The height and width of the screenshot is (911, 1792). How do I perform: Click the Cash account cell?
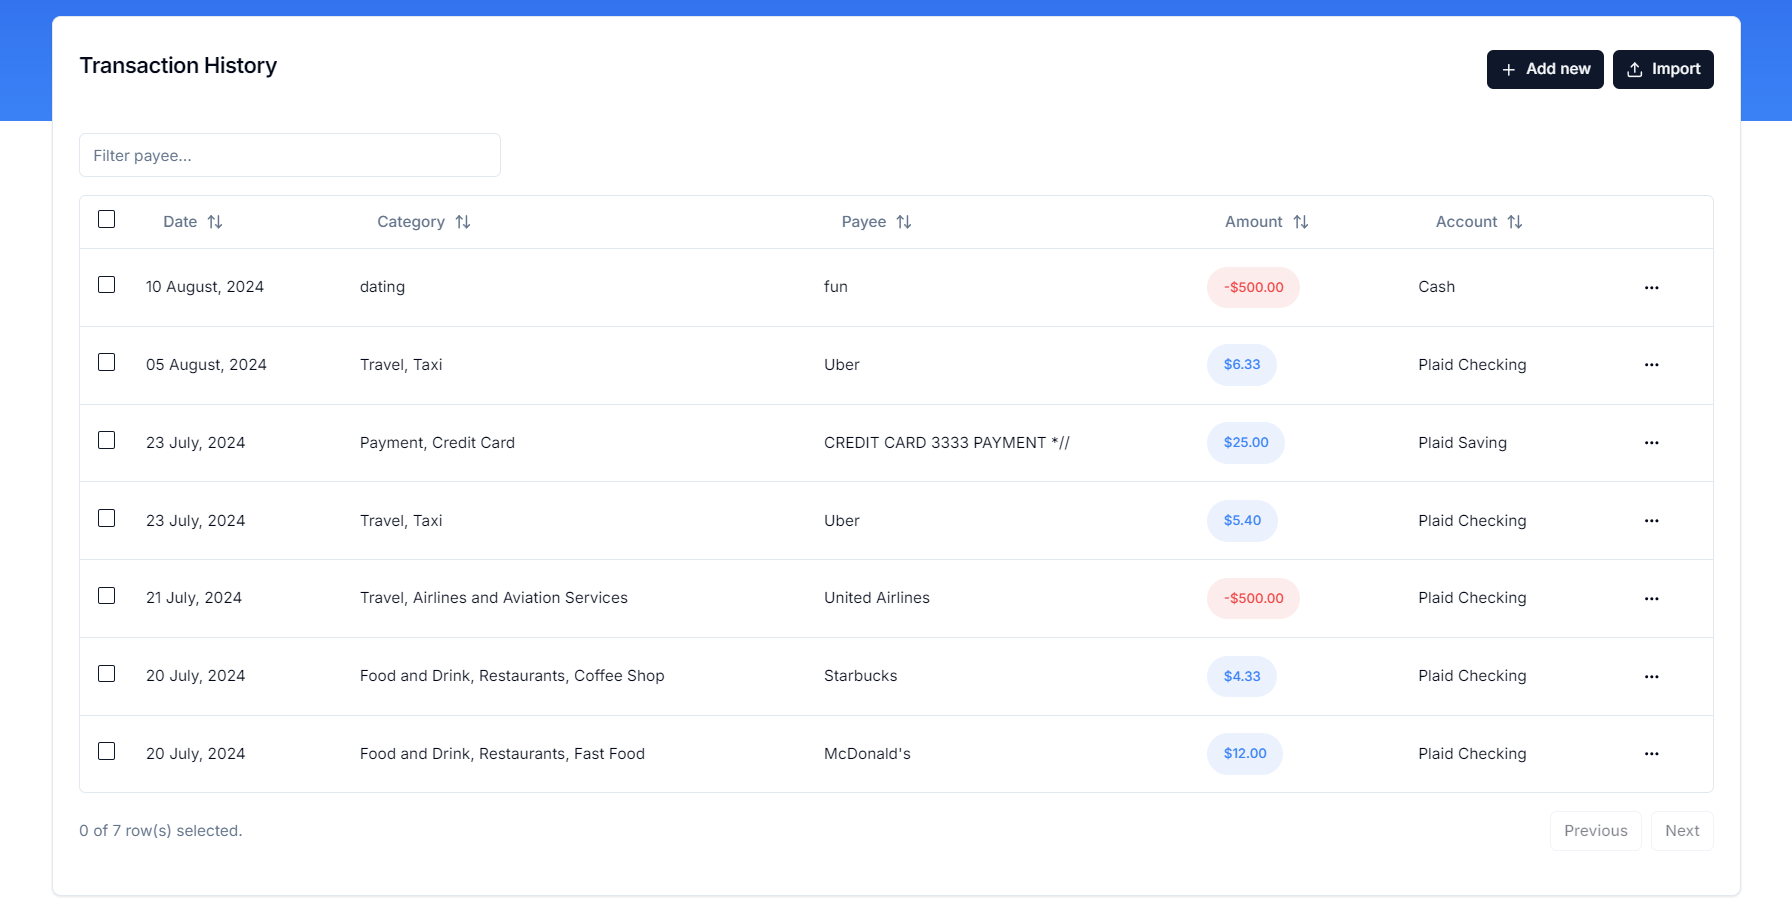[x=1436, y=287]
